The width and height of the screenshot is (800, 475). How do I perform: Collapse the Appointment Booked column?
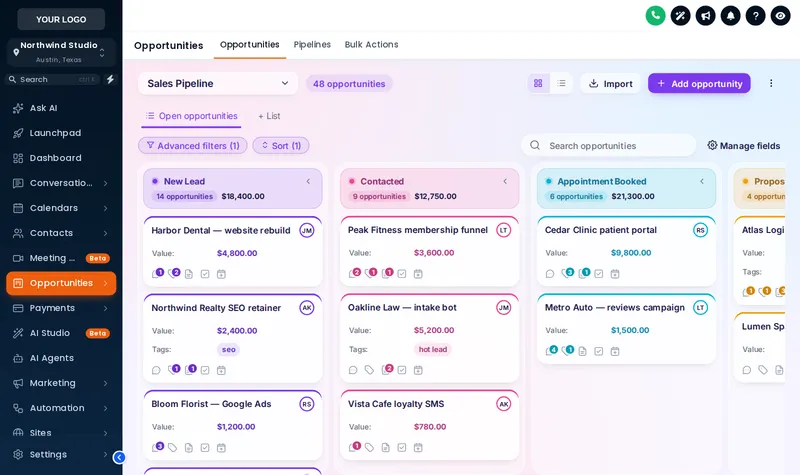click(x=702, y=181)
